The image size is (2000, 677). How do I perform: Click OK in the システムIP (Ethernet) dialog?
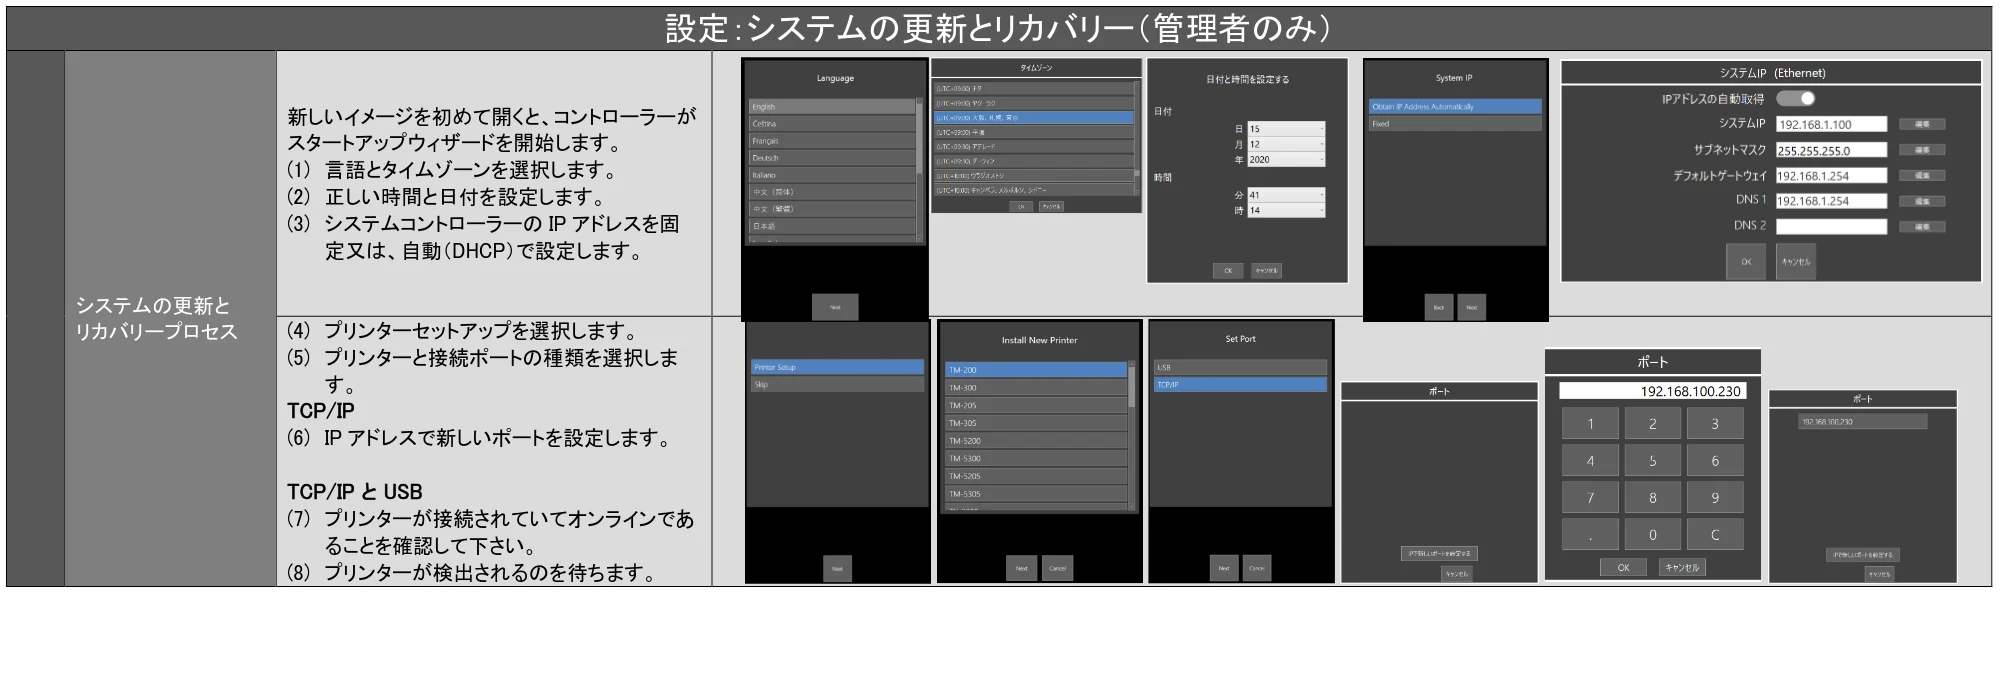1746,261
